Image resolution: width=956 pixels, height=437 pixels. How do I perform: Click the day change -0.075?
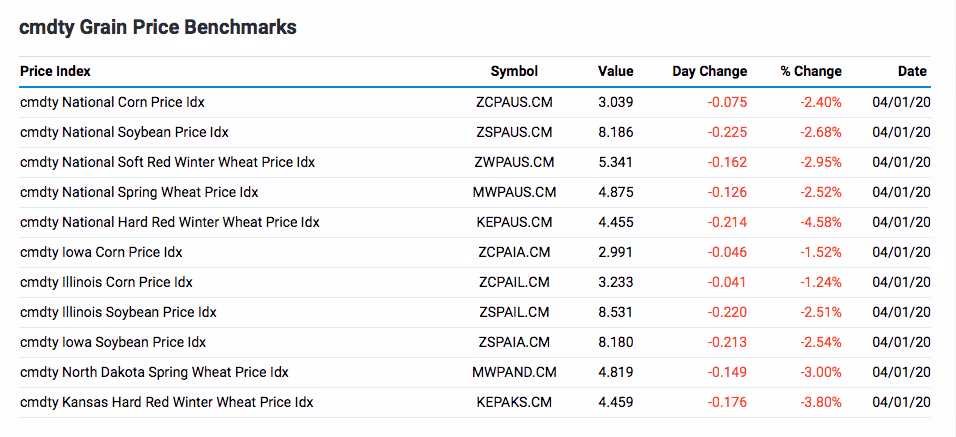coord(727,102)
